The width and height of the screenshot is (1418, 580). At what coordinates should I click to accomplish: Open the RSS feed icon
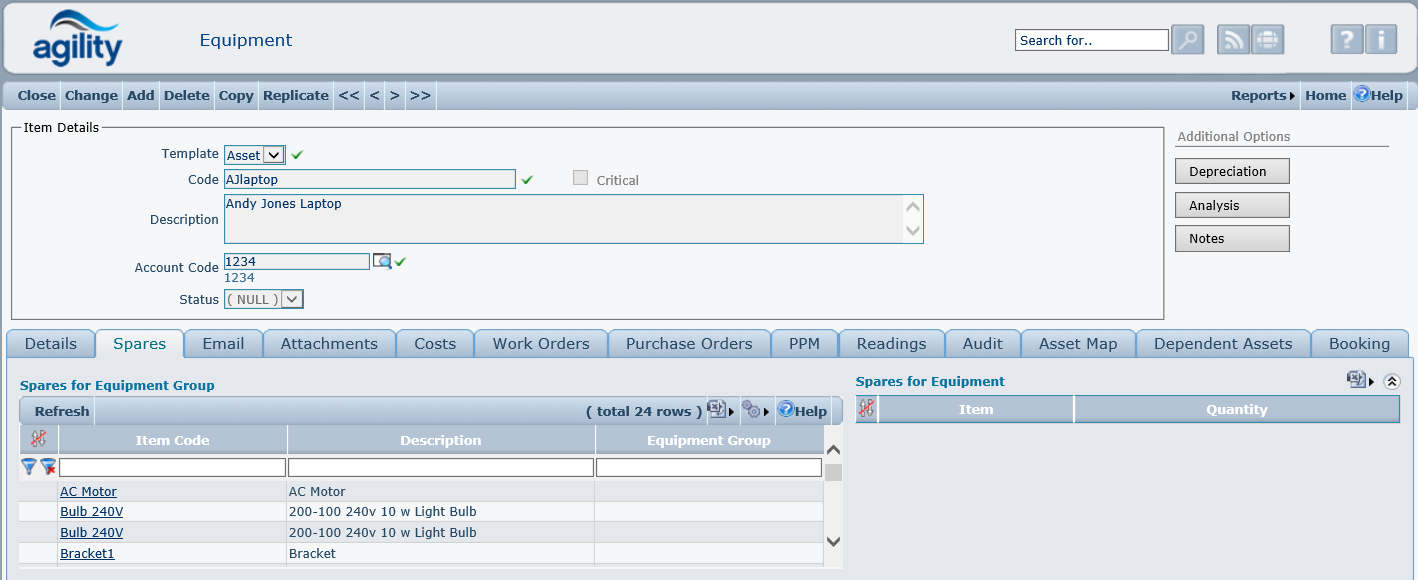click(x=1233, y=40)
